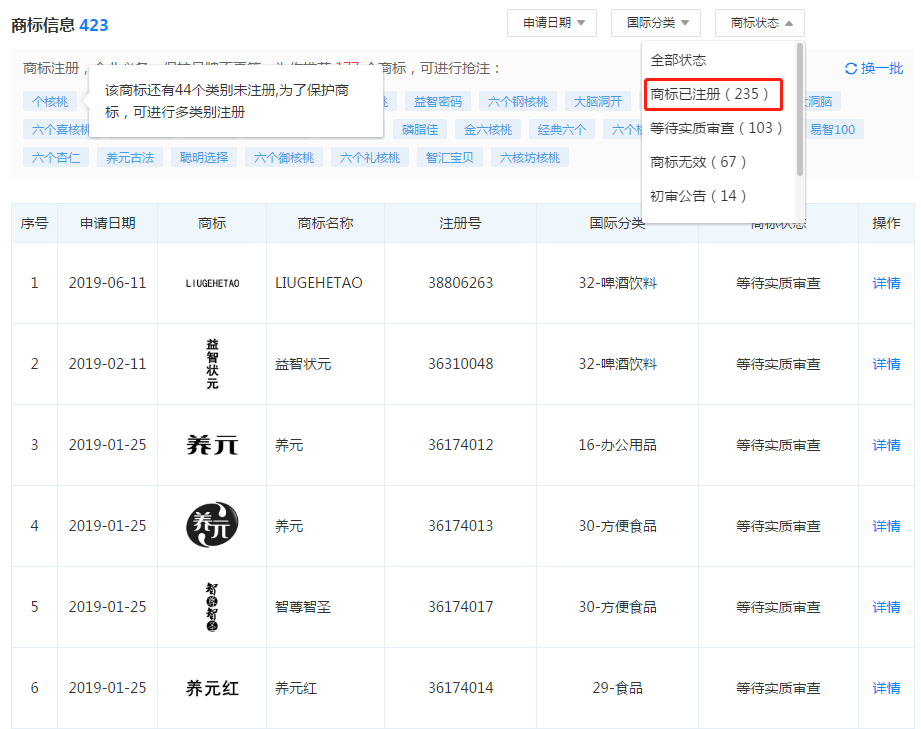The image size is (921, 729).
Task: Click the 六个礼核桃 suggestion tag
Action: coord(369,157)
